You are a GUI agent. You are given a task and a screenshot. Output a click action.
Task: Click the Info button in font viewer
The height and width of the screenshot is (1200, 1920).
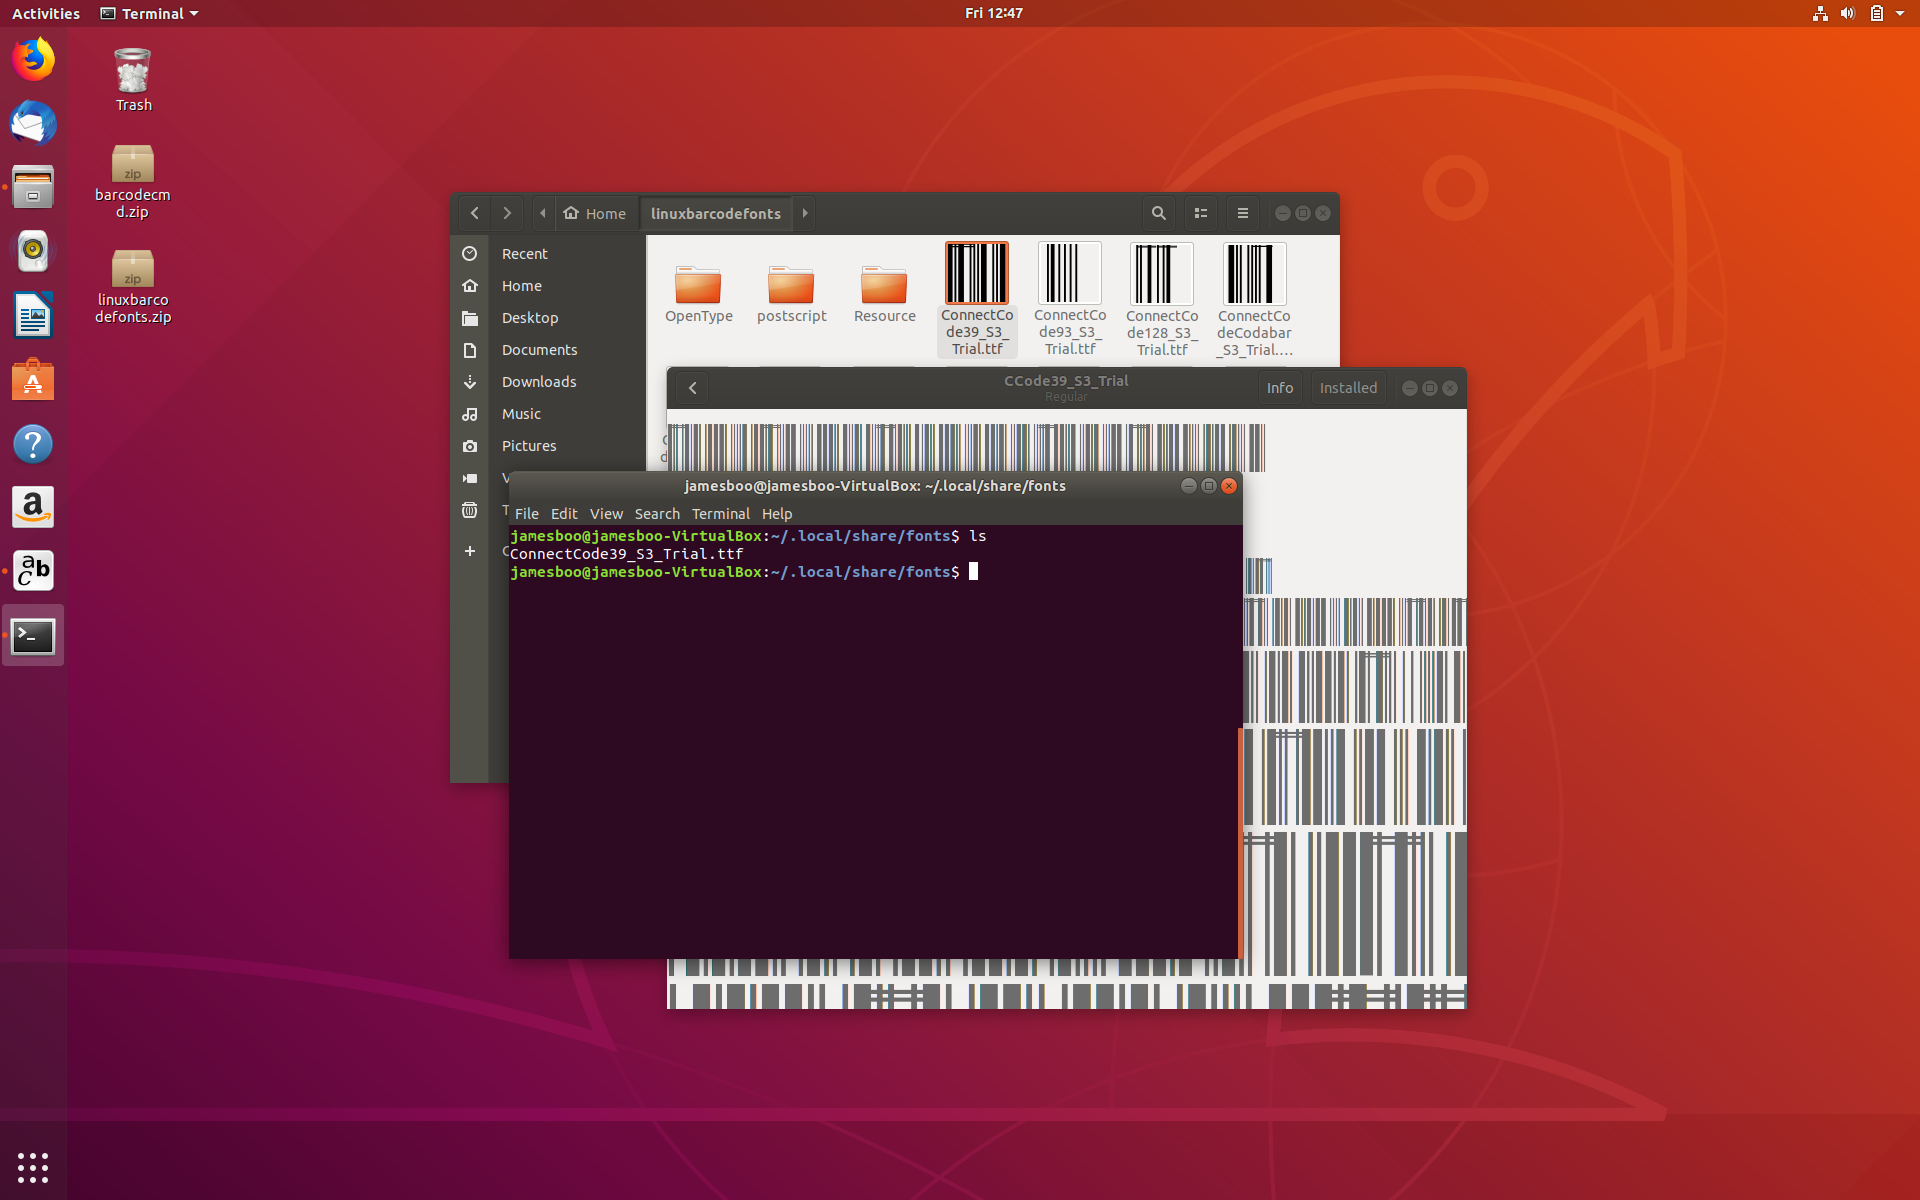[x=1279, y=388]
